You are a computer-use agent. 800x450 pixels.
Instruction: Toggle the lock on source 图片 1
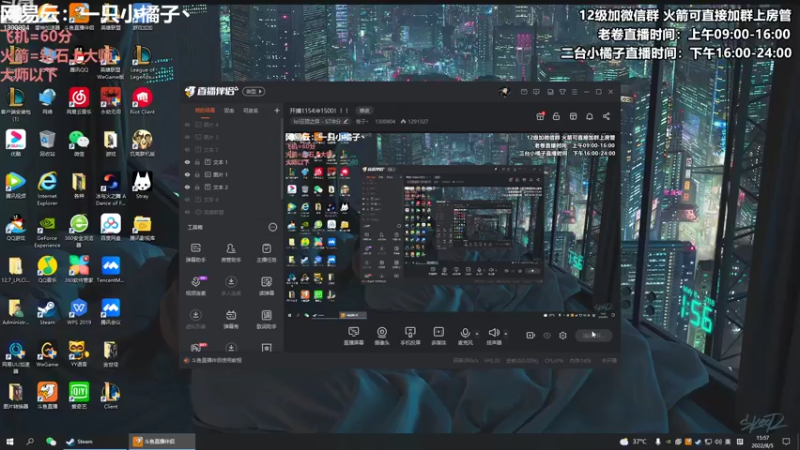[197, 174]
